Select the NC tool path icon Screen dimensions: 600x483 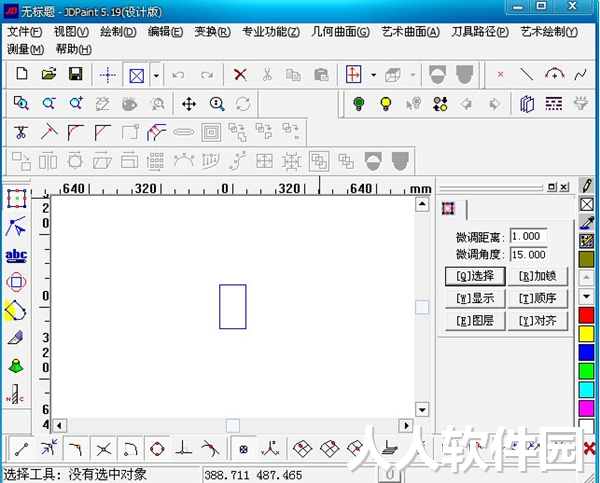[15, 395]
